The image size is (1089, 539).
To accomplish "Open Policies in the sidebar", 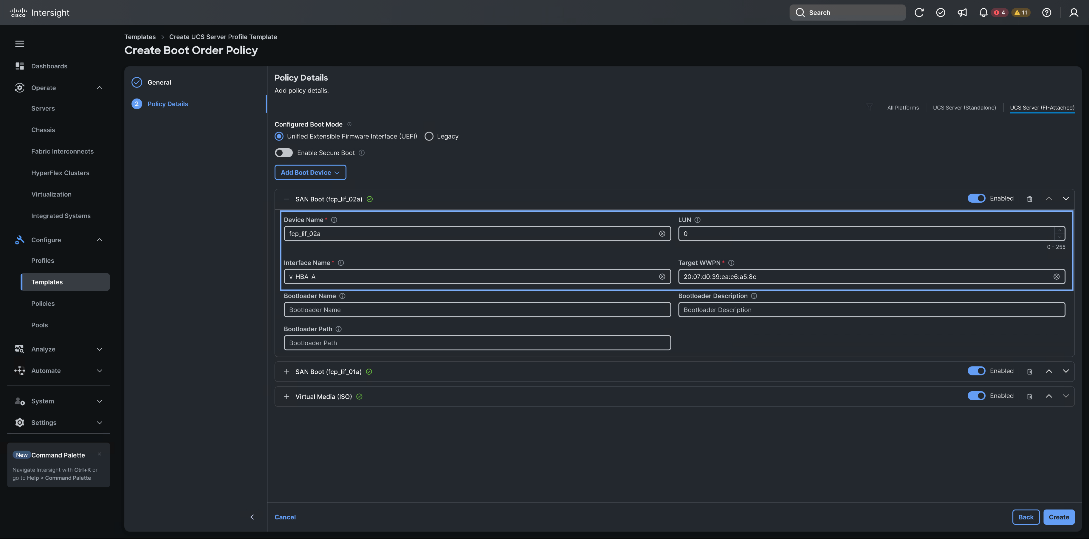I will point(43,304).
